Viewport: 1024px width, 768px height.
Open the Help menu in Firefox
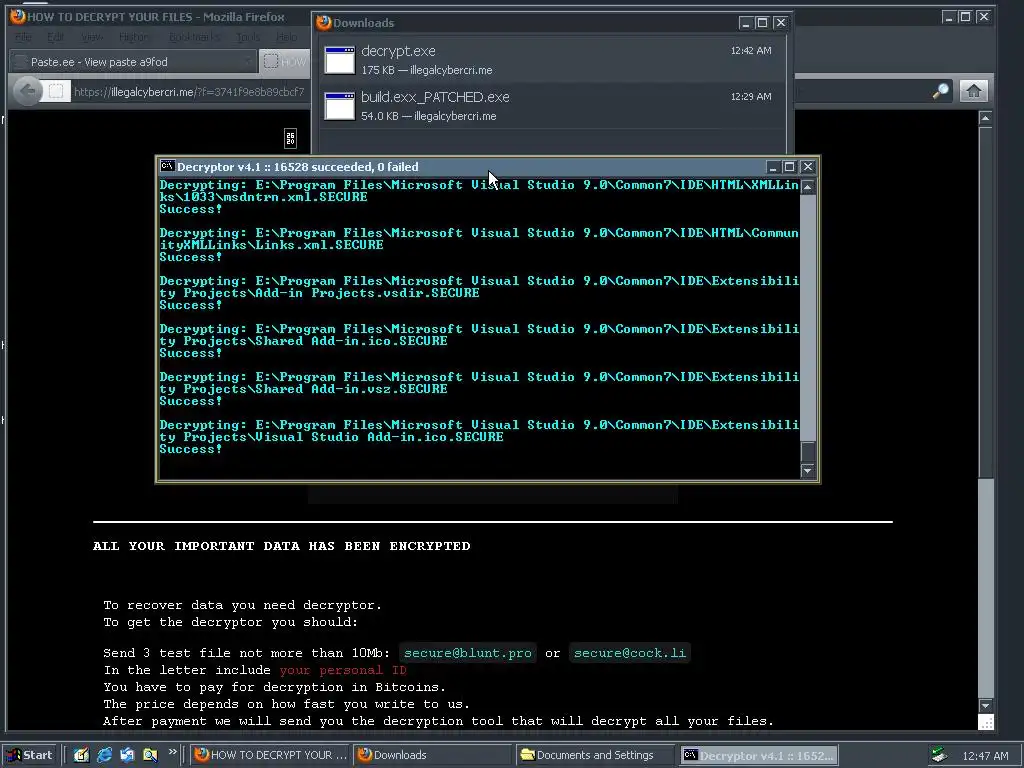[286, 37]
